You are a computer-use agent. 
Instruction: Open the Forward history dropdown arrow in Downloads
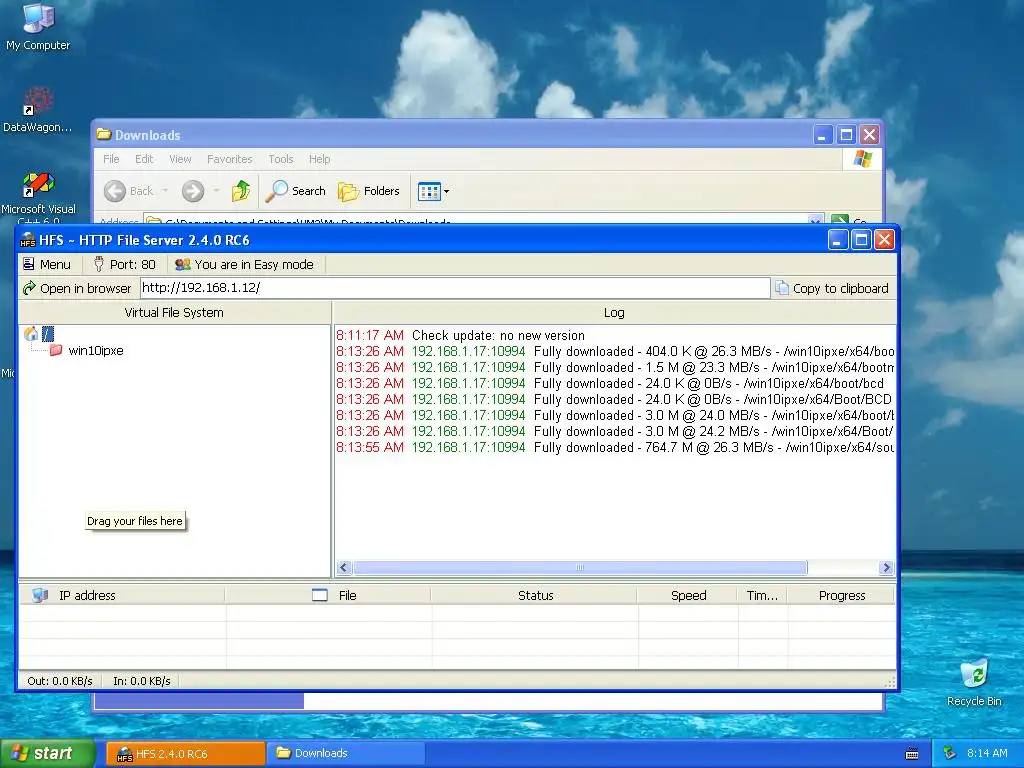[x=216, y=191]
